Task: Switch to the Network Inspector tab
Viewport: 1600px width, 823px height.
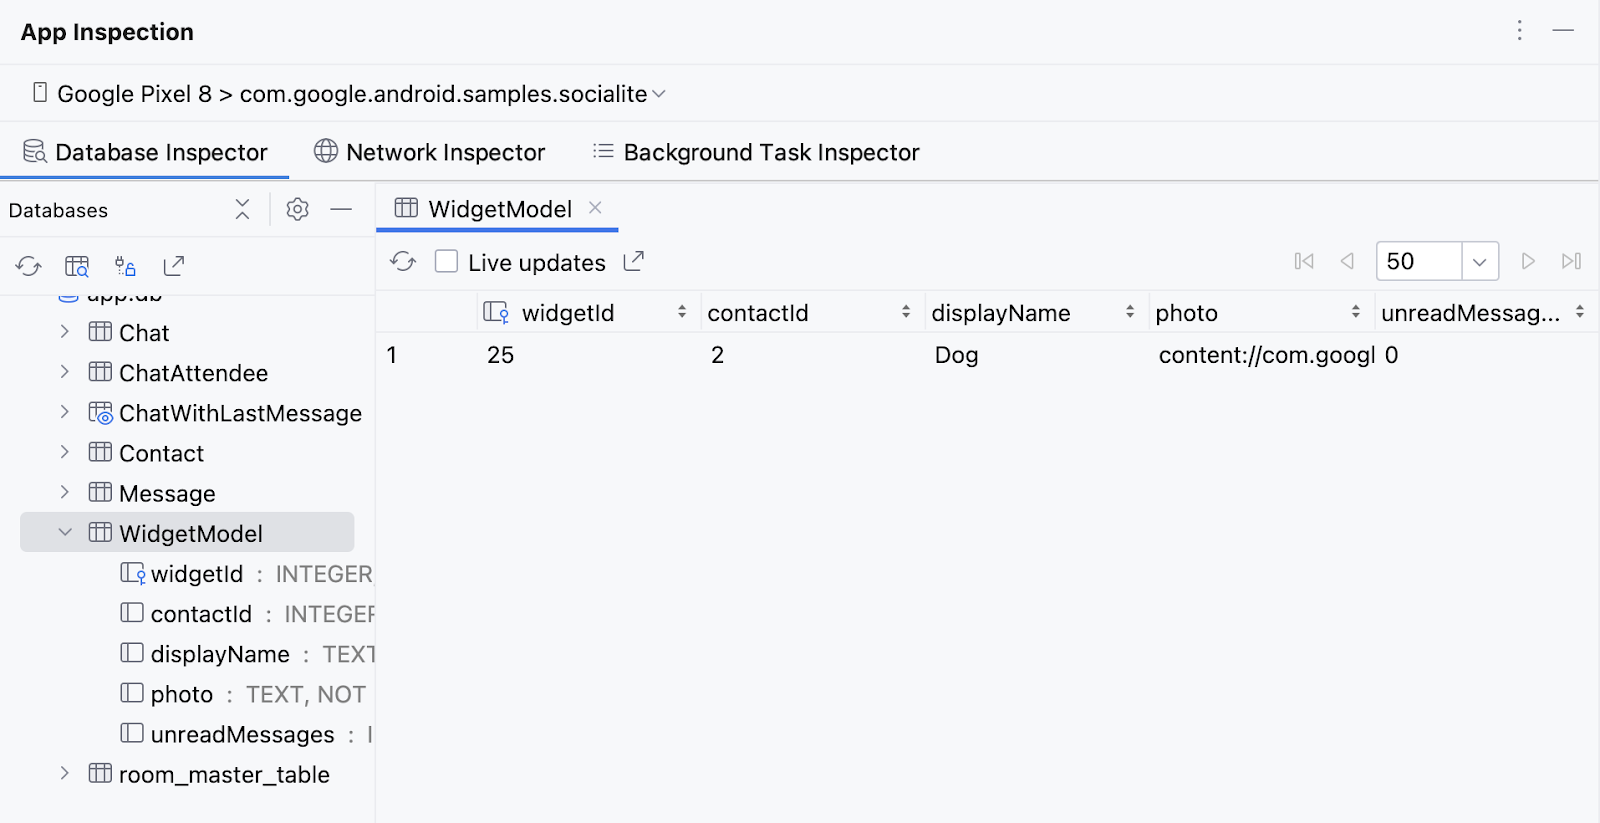Action: point(430,152)
